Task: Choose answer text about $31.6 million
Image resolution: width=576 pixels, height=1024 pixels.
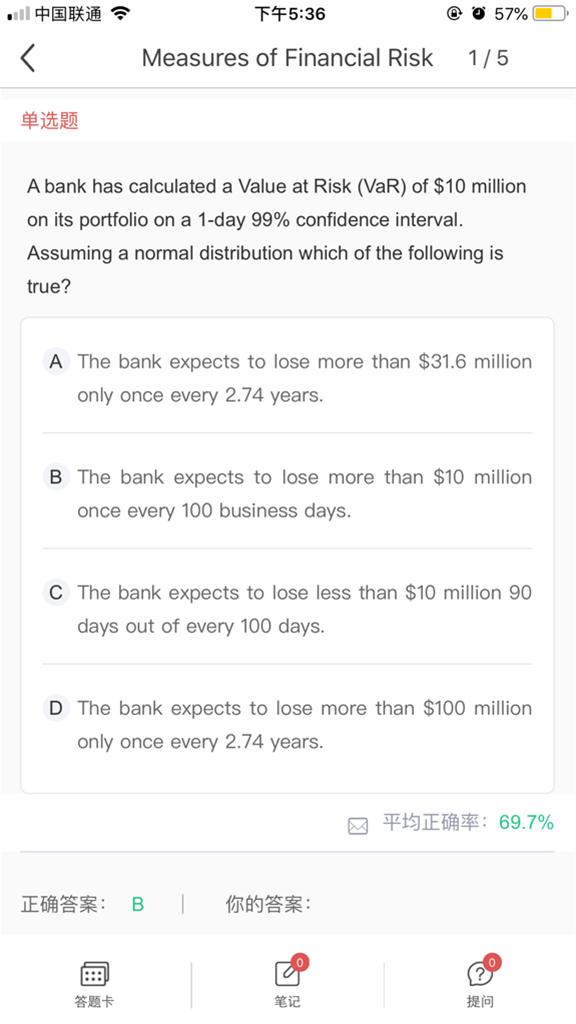Action: pos(304,378)
